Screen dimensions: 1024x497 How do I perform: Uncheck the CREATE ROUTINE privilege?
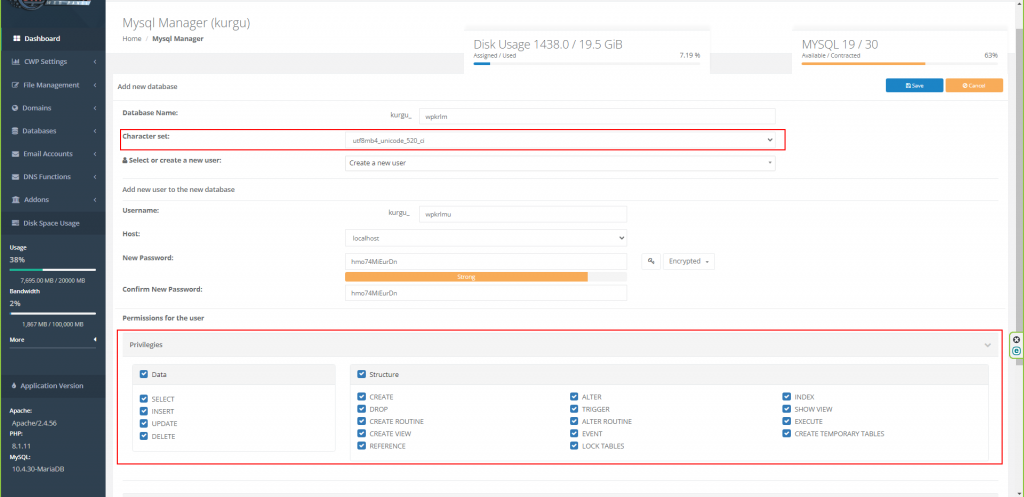(362, 421)
